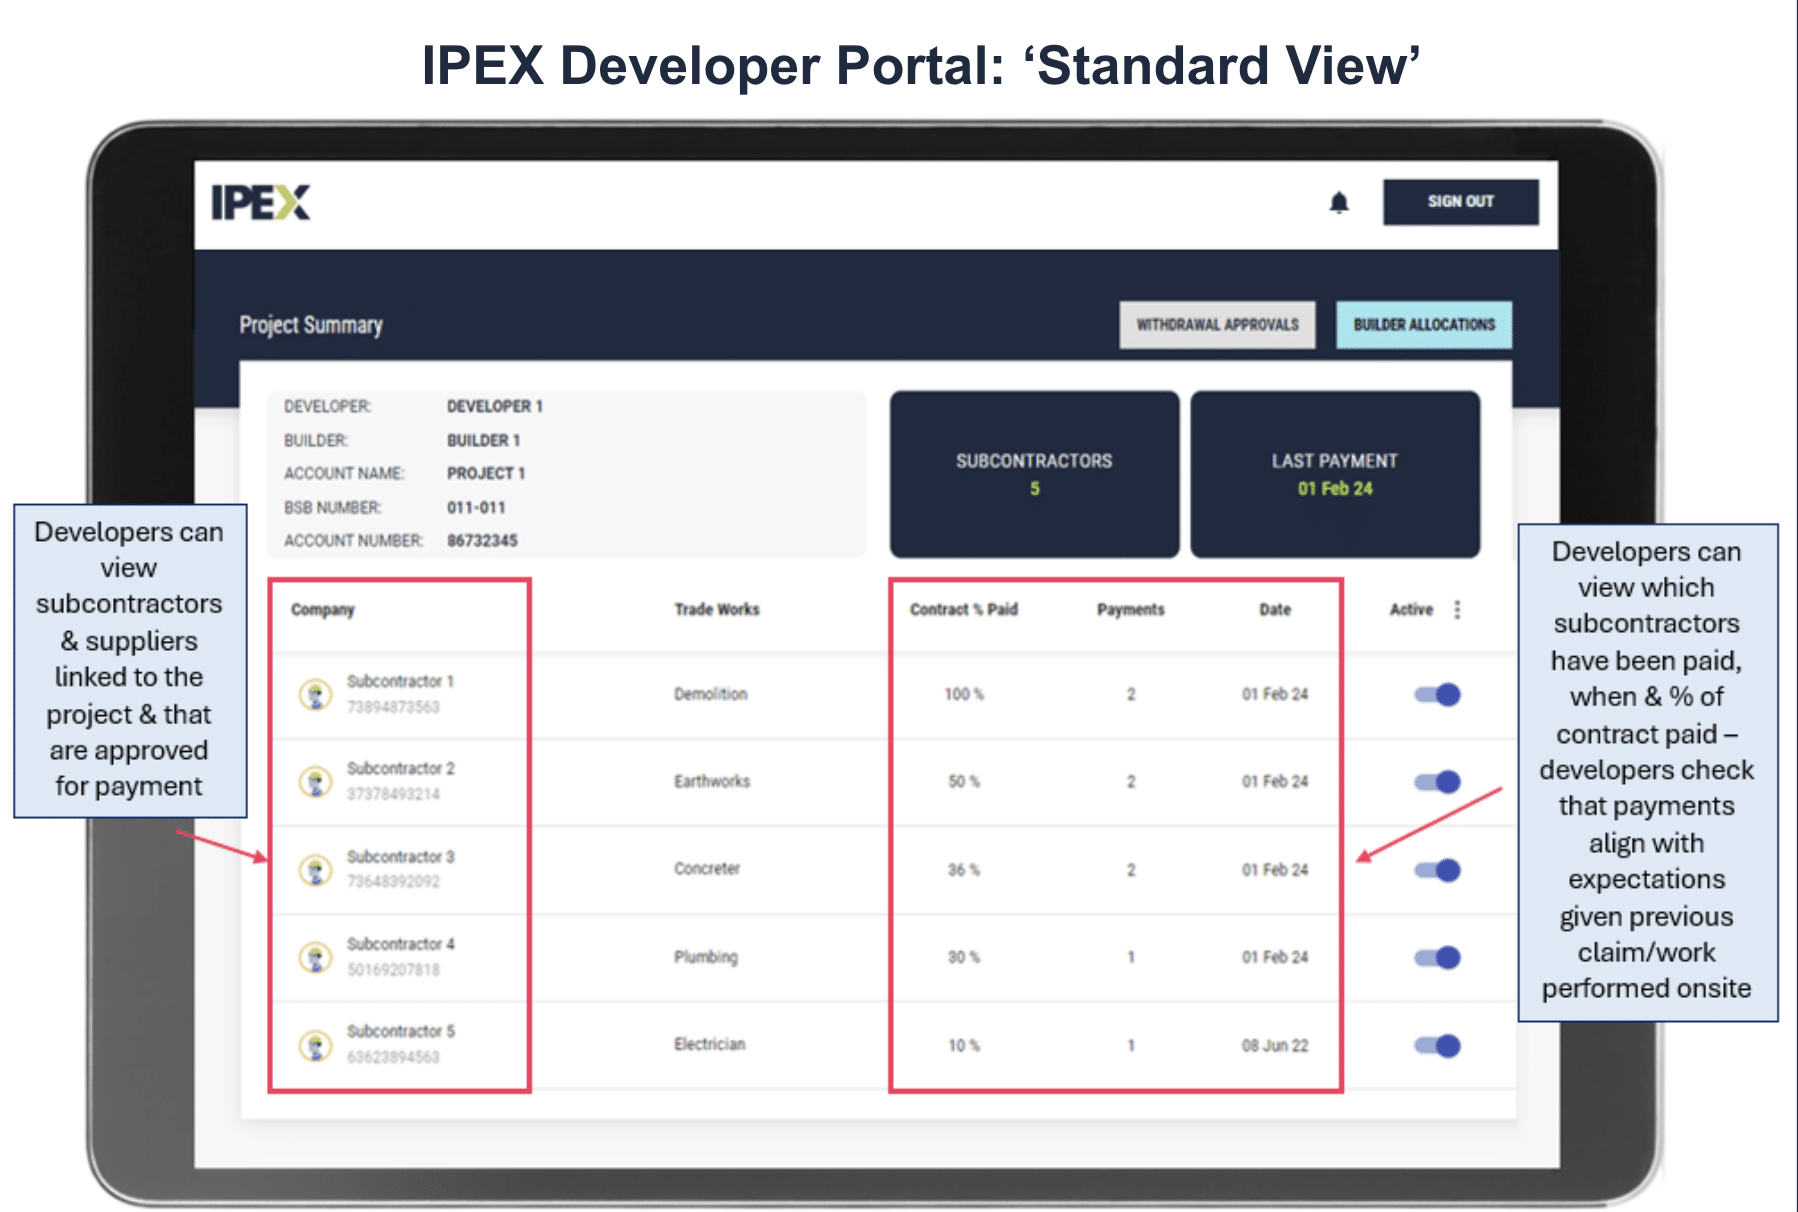Click BSB number 011-011

coord(476,508)
